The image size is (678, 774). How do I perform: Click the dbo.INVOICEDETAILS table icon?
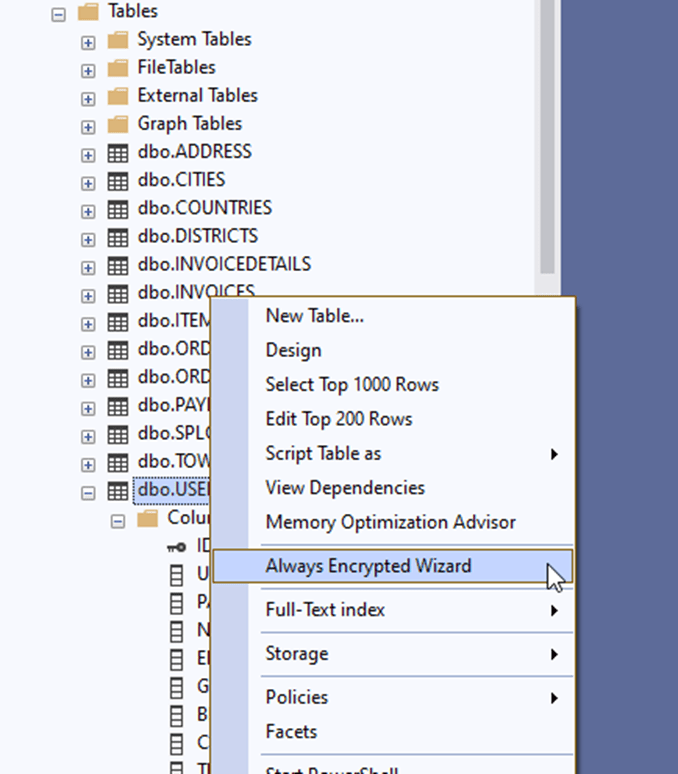click(x=118, y=264)
